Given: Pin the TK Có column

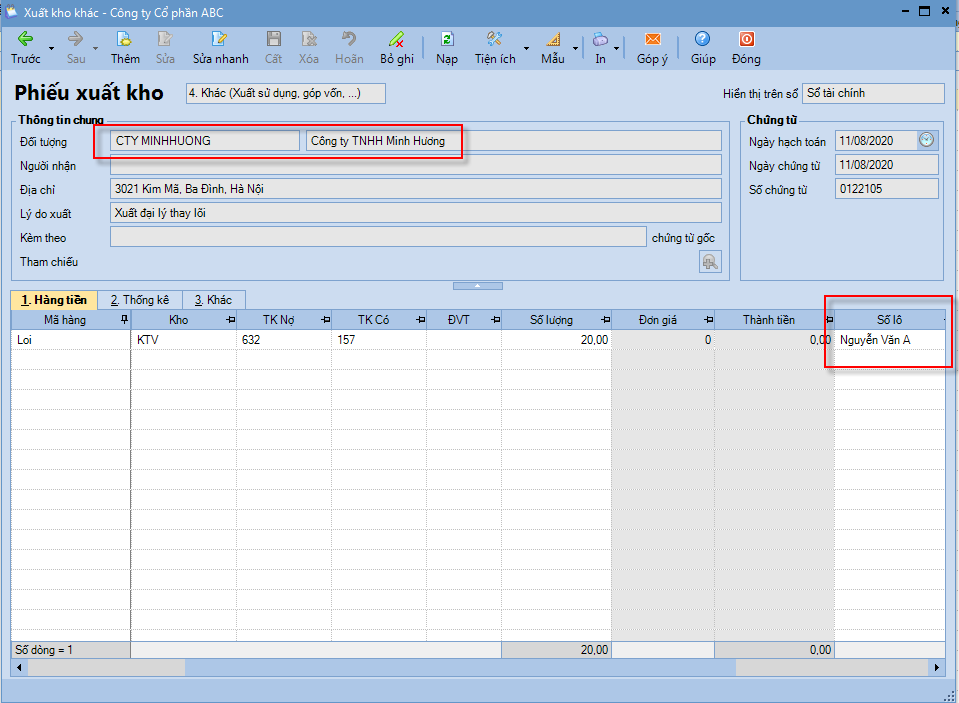Looking at the screenshot, I should 420,319.
